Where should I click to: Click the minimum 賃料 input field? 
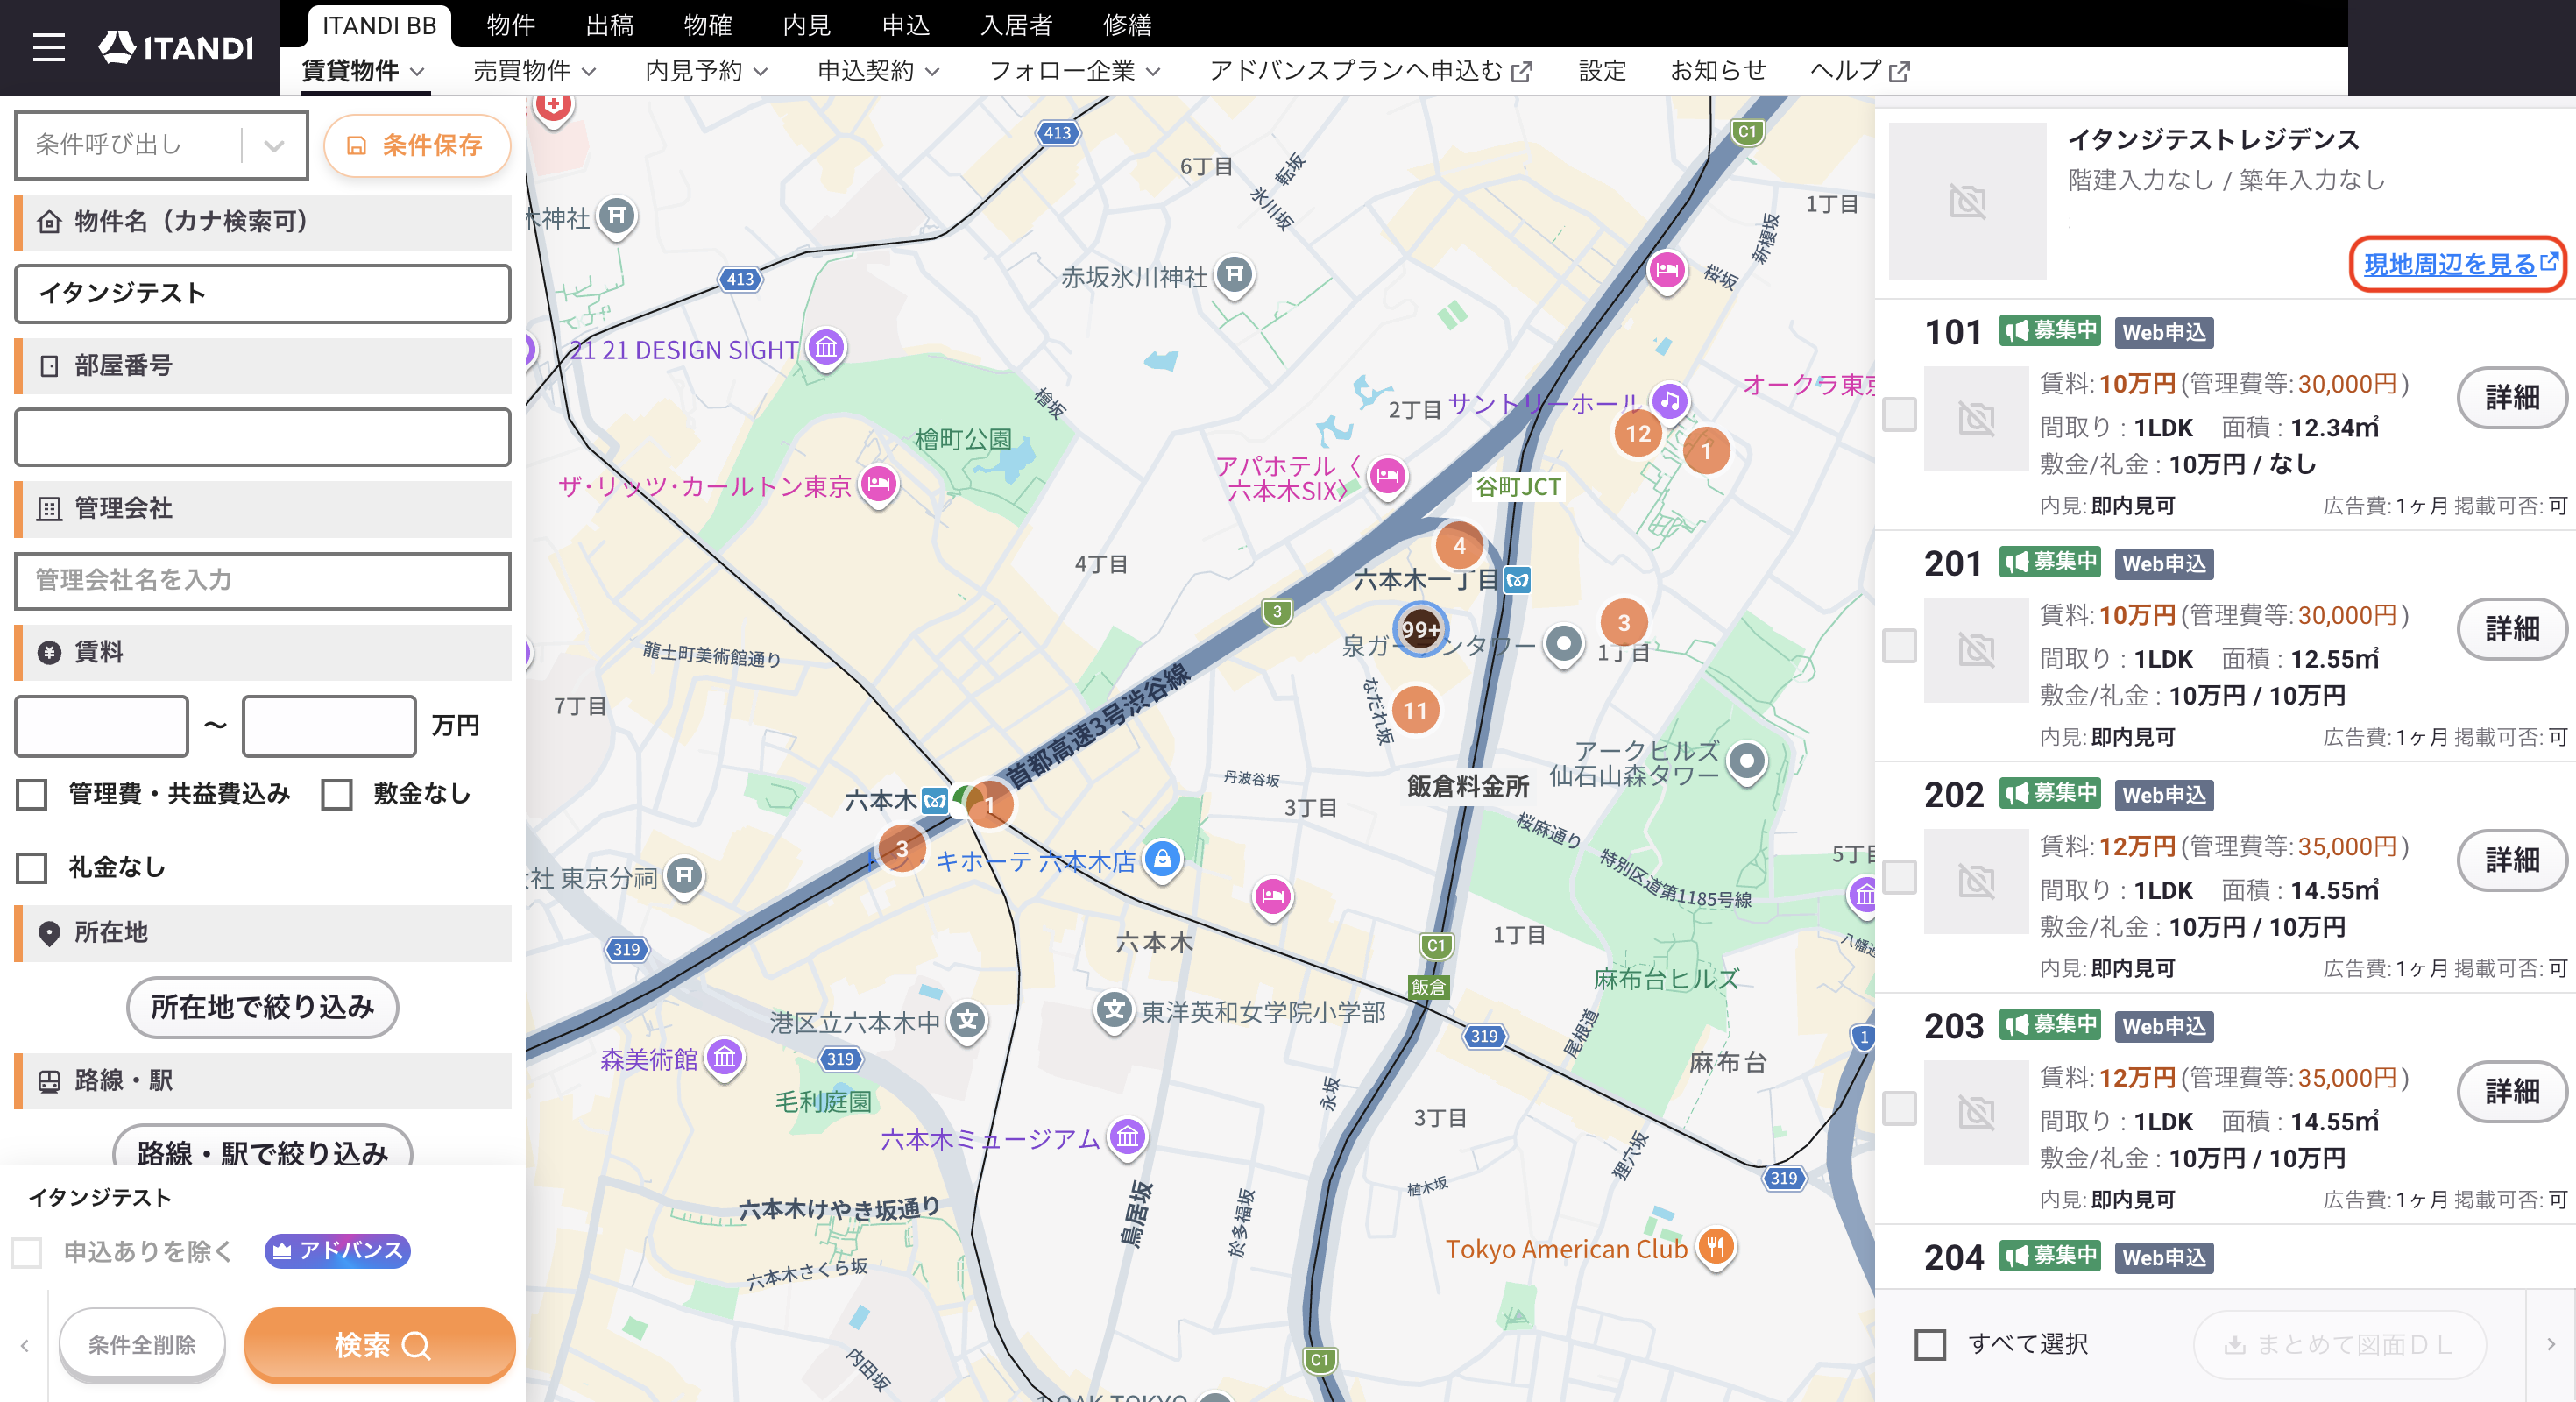[x=101, y=725]
